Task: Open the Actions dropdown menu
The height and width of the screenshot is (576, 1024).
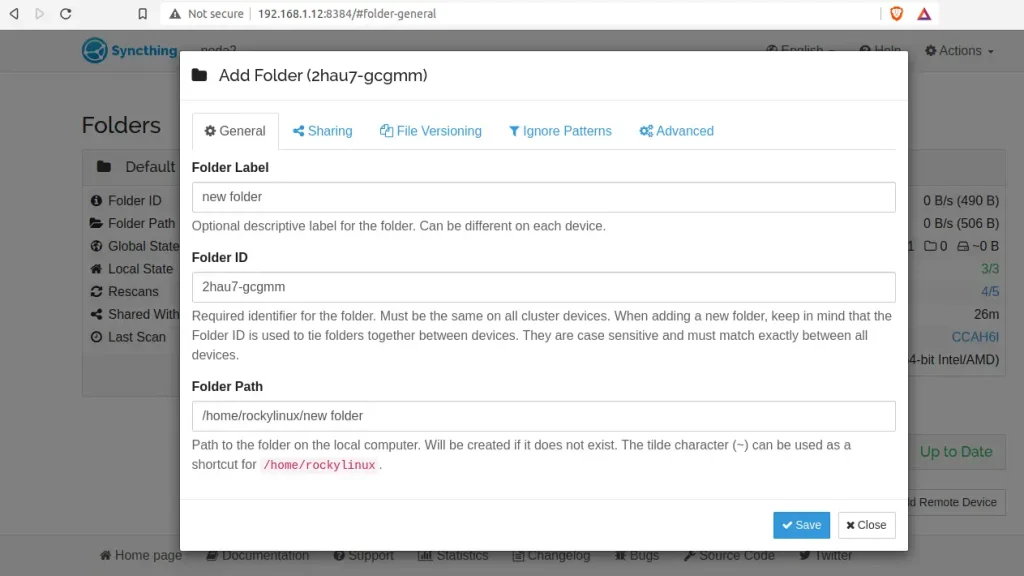Action: point(959,51)
